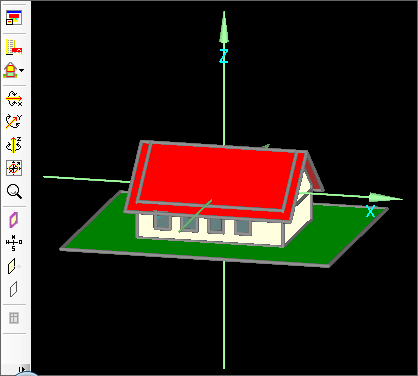Select the empty outlined surface icon
Image resolution: width=418 pixels, height=376 pixels.
[13, 289]
